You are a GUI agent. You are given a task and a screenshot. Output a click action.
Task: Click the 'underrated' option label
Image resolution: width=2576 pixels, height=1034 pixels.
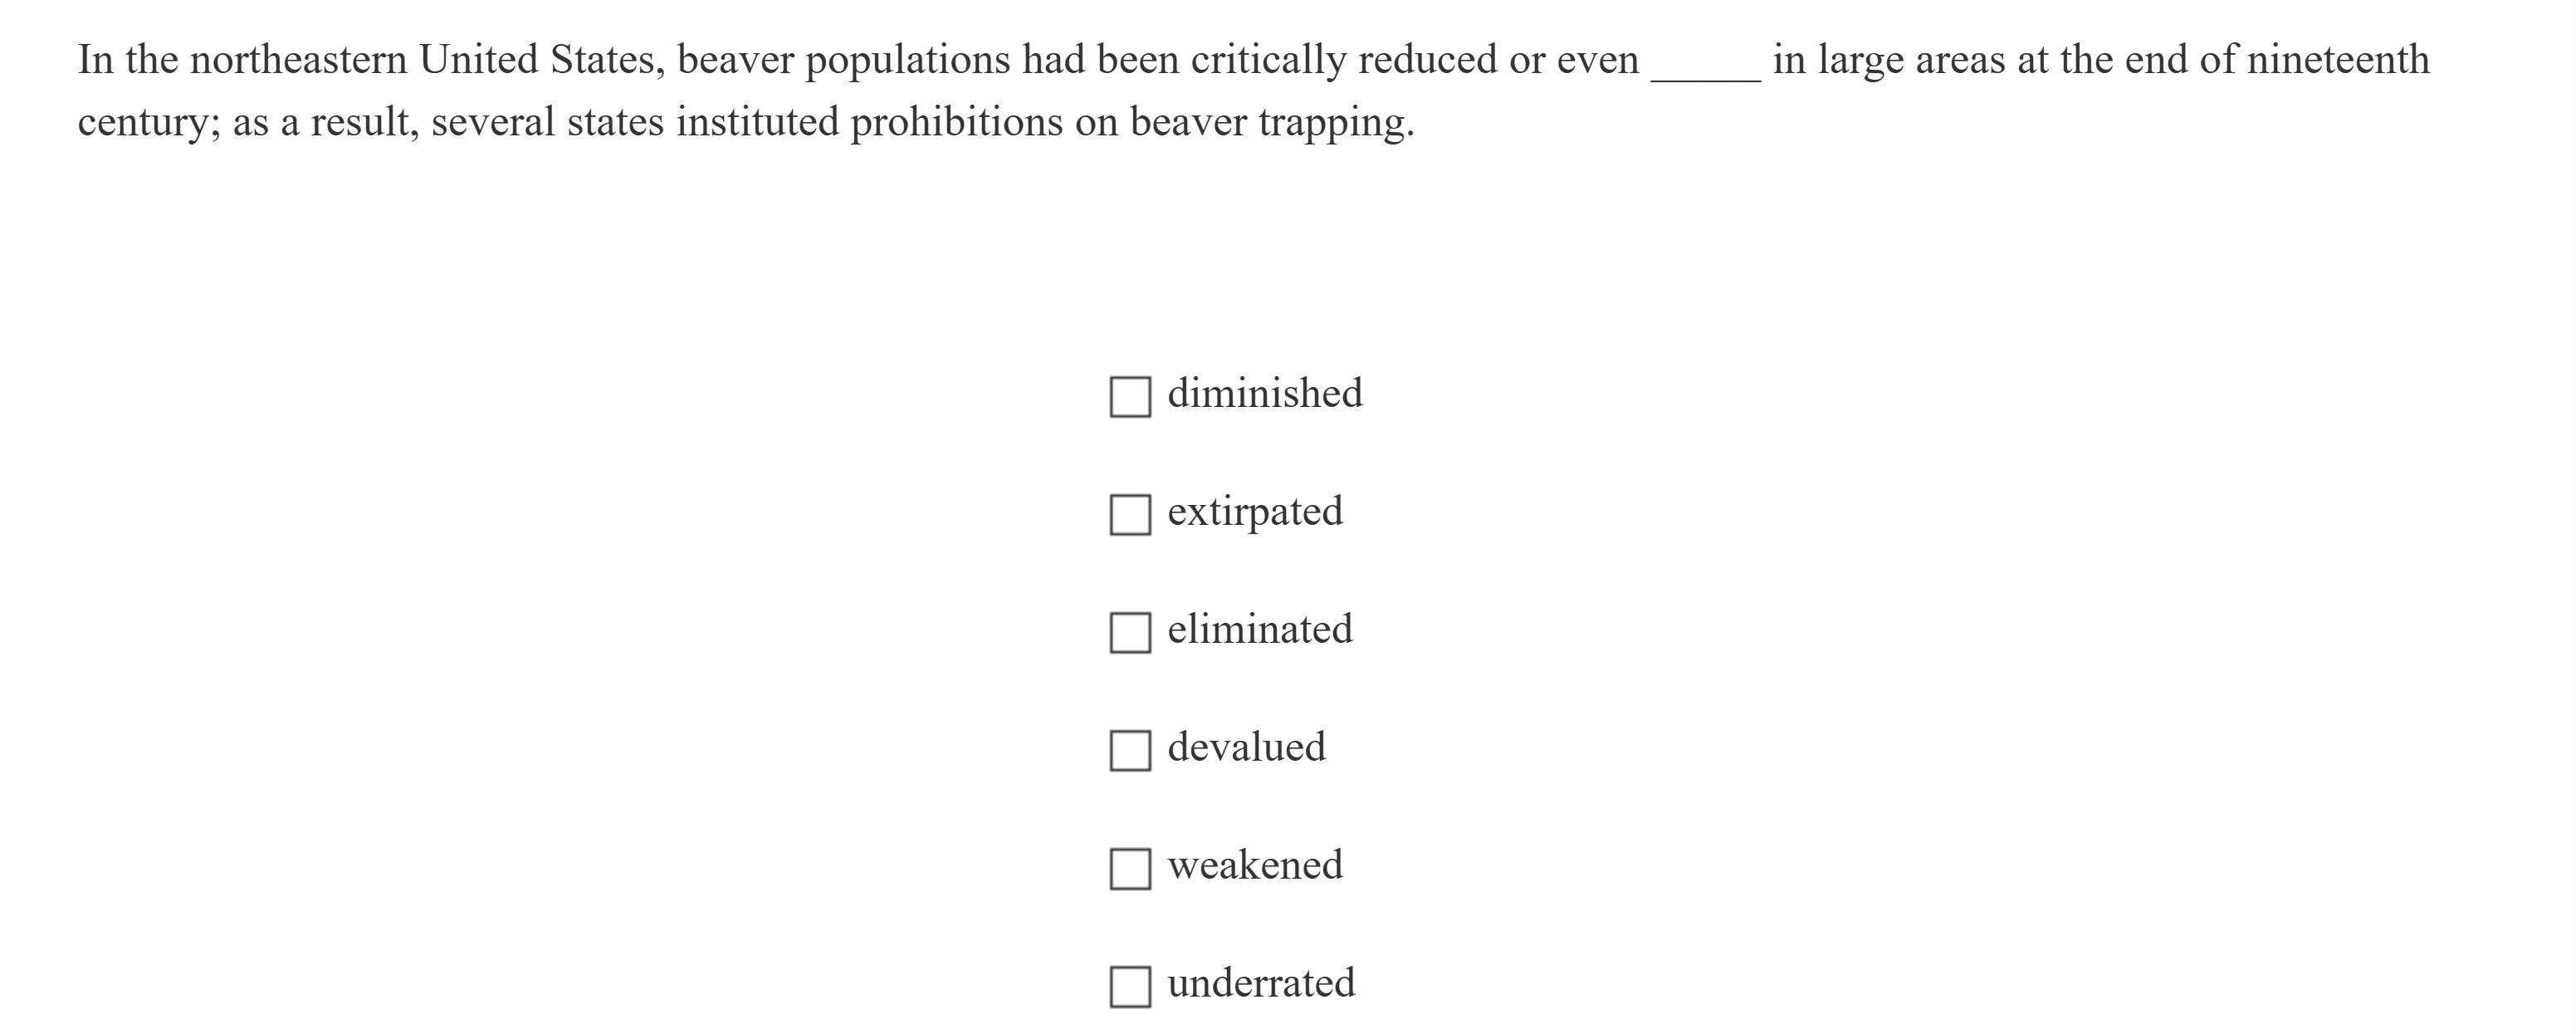(1260, 984)
